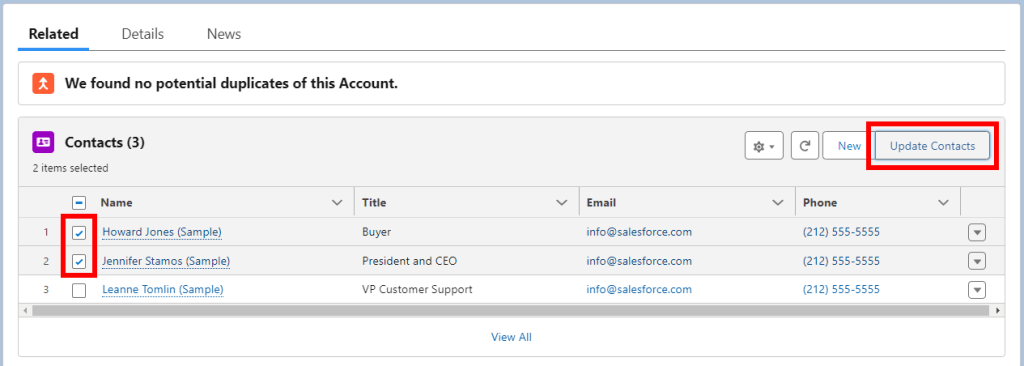Click the scrollbar's right arrow
Image resolution: width=1024 pixels, height=366 pixels.
click(x=998, y=310)
